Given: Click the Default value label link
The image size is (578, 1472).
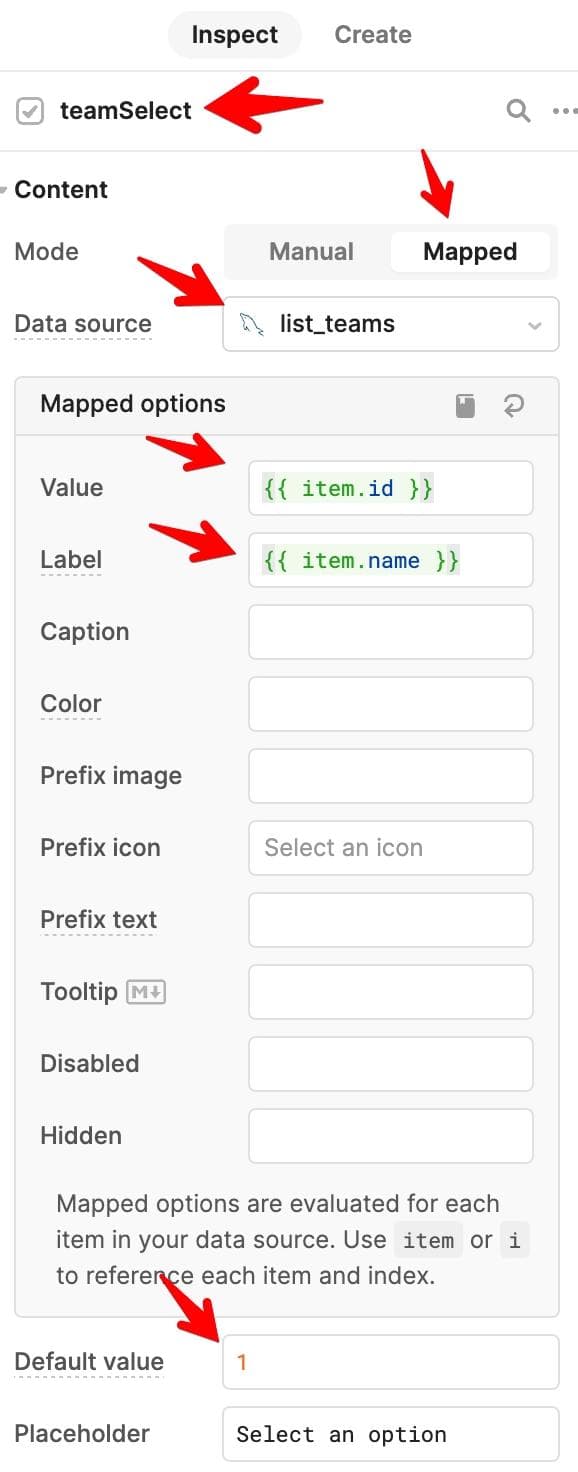Looking at the screenshot, I should (88, 1361).
